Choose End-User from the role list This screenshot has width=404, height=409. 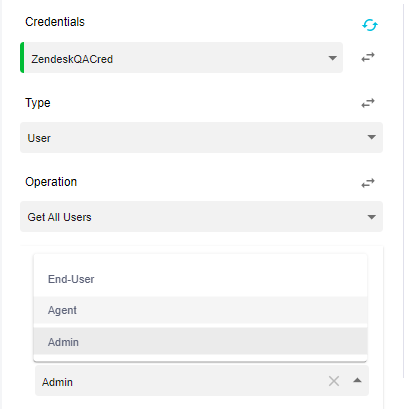(200, 279)
